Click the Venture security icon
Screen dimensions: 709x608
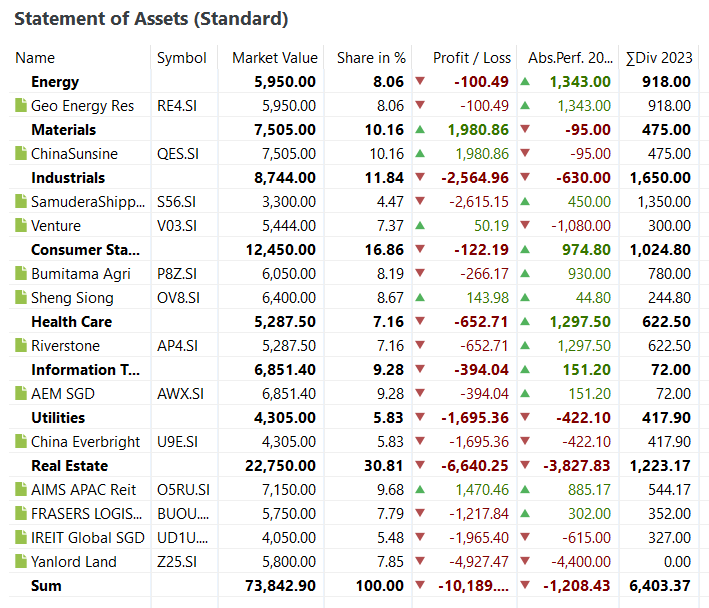coord(21,226)
